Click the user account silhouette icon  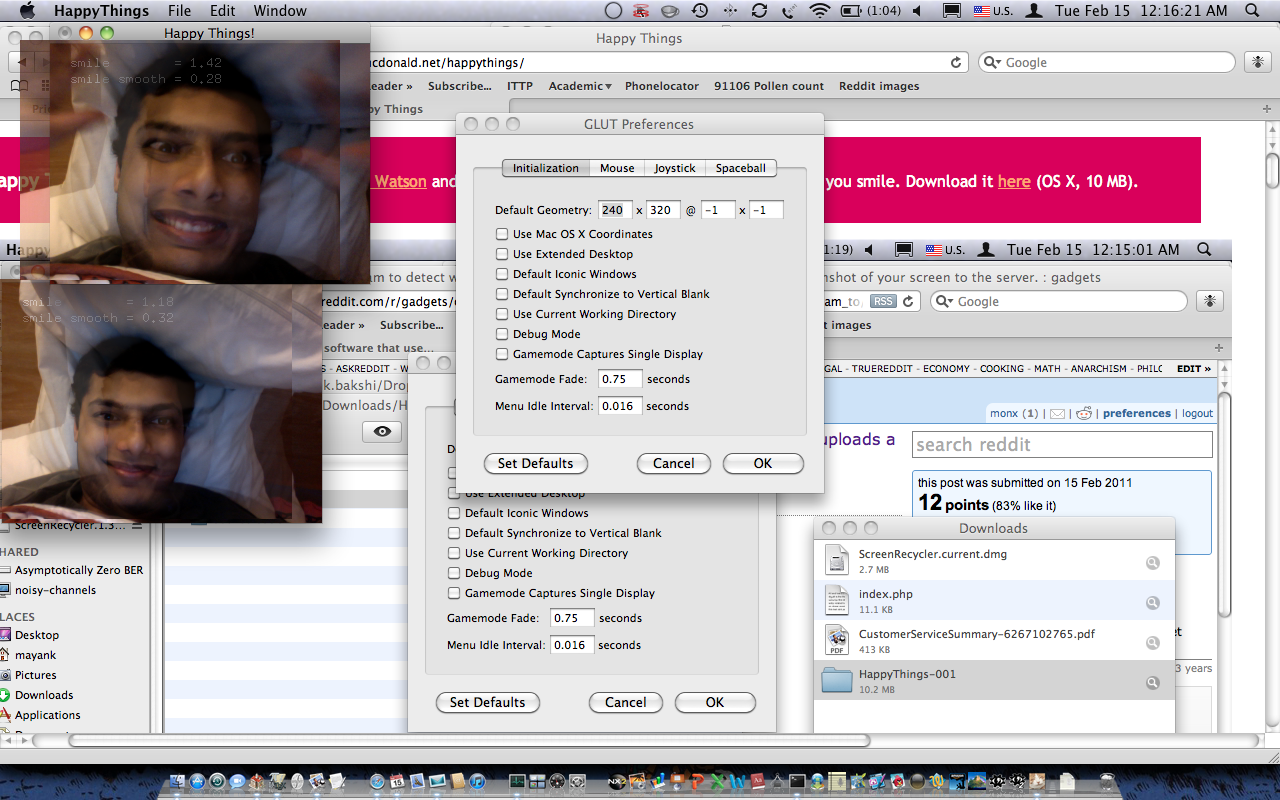(1034, 11)
